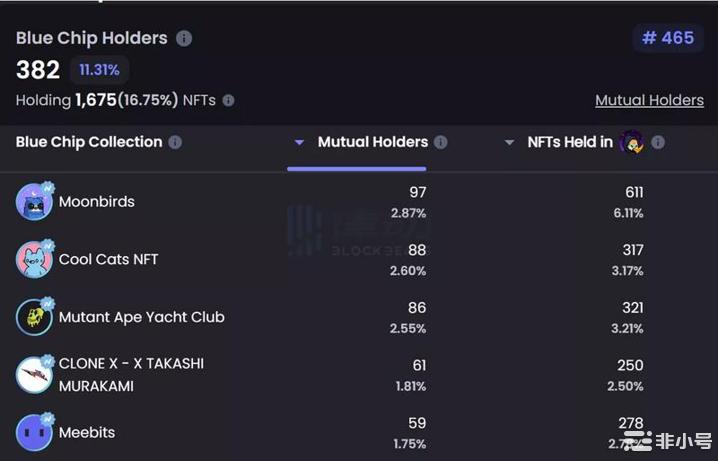Click the Meebits collection avatar

coord(34,432)
